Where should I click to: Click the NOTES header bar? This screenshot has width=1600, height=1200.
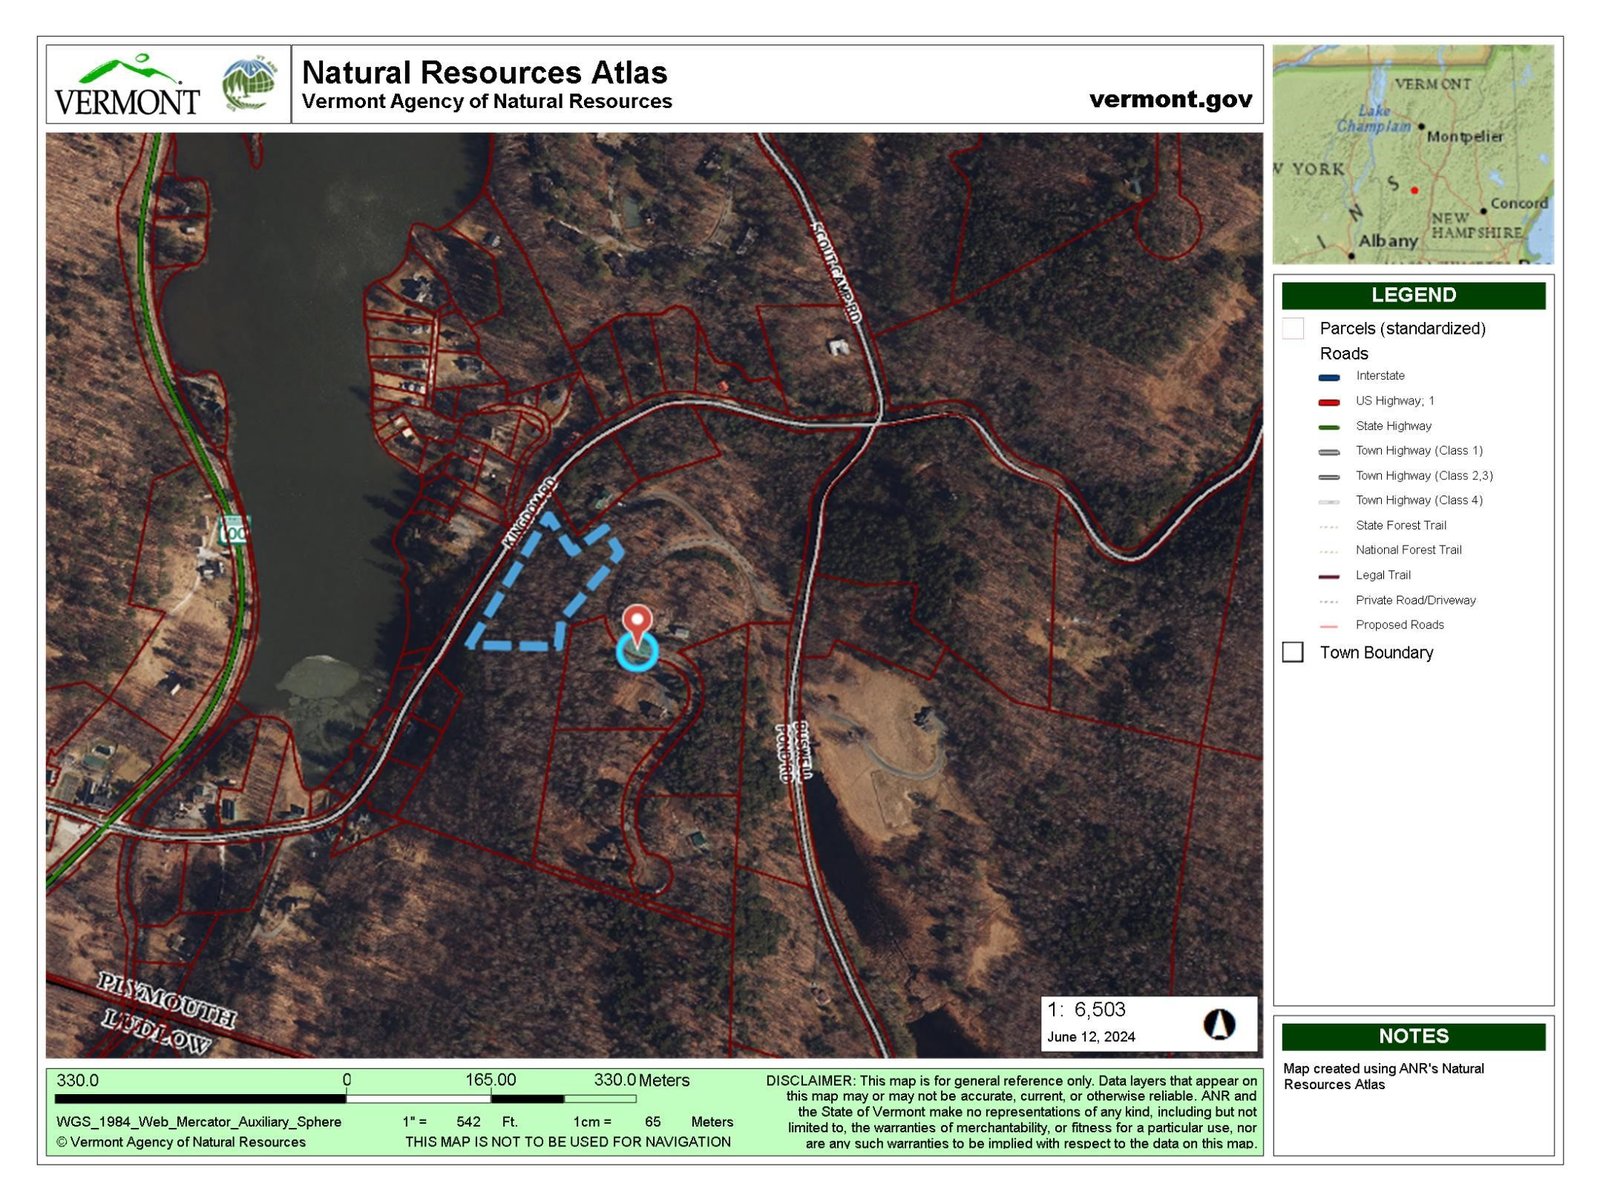coord(1413,1036)
